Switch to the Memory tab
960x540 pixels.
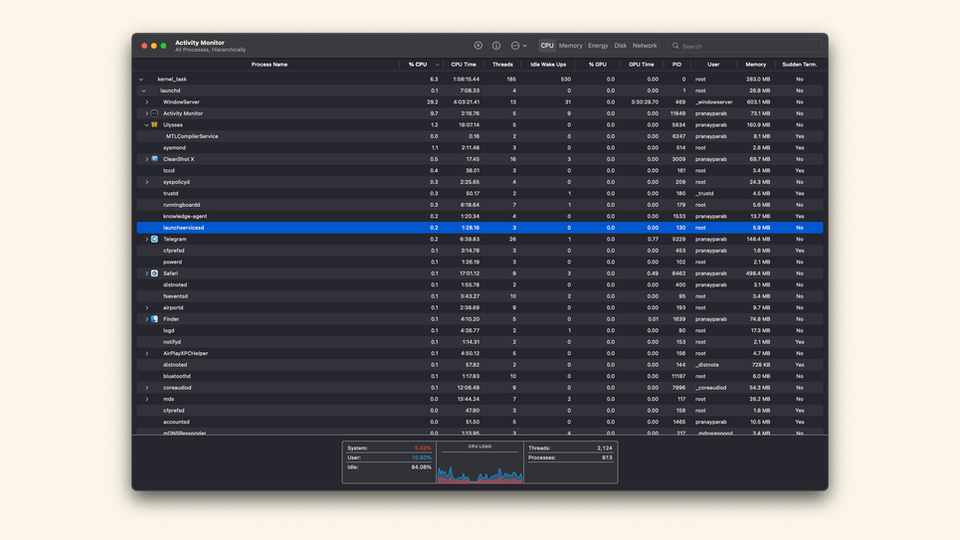(571, 45)
